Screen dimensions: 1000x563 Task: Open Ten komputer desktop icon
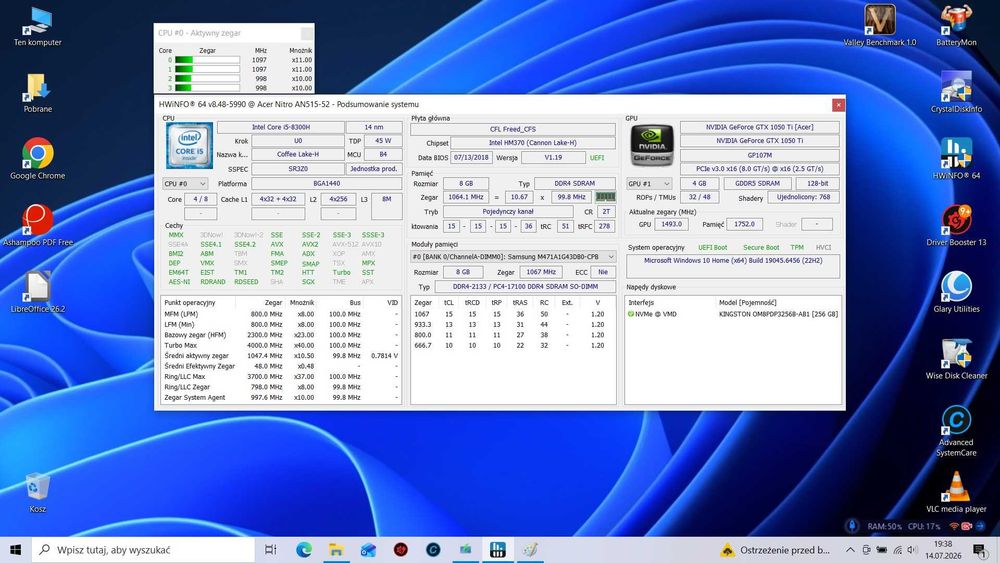[38, 26]
